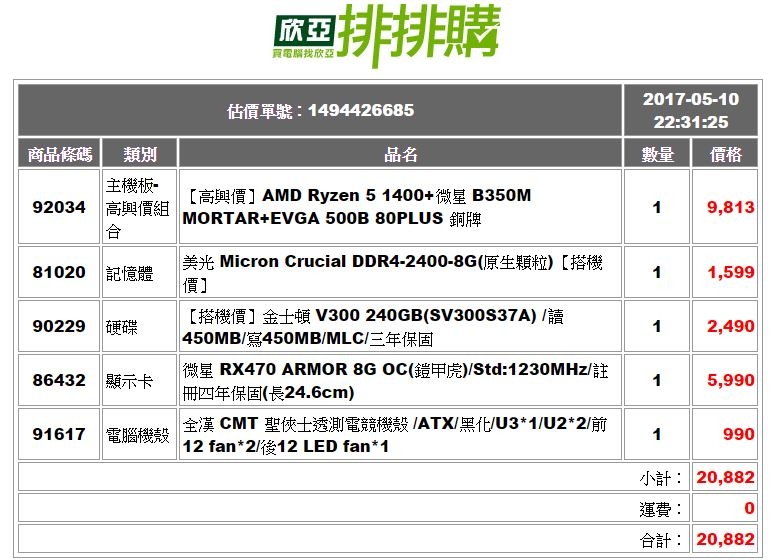Click the date 2017-05-10 22:31:25
This screenshot has height=560, width=778.
coord(691,110)
